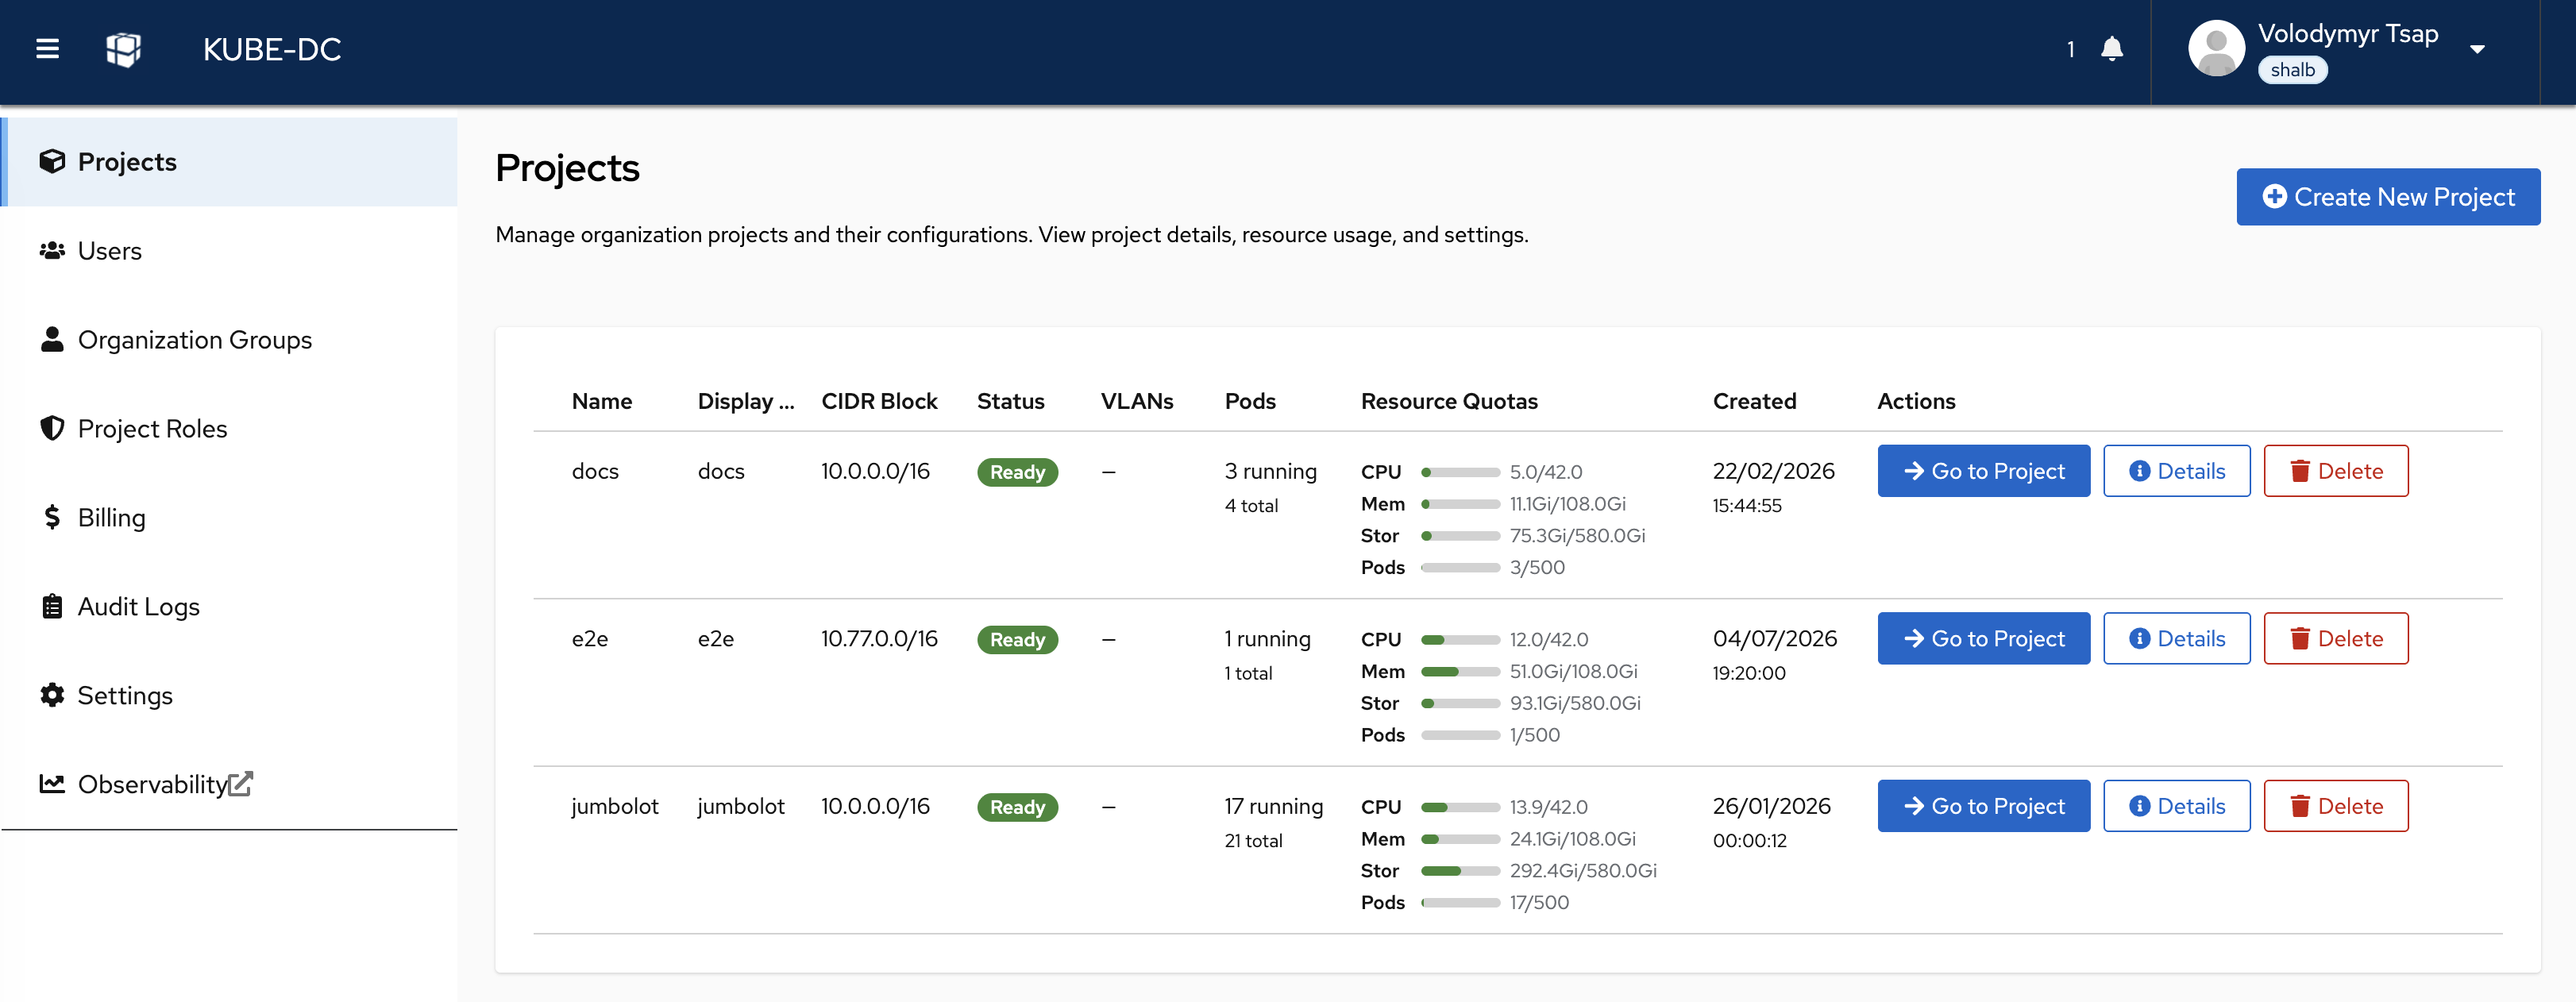
Task: Click e2e Mem quota bar 51.0Gi/108.0Gi
Action: (x=1460, y=671)
